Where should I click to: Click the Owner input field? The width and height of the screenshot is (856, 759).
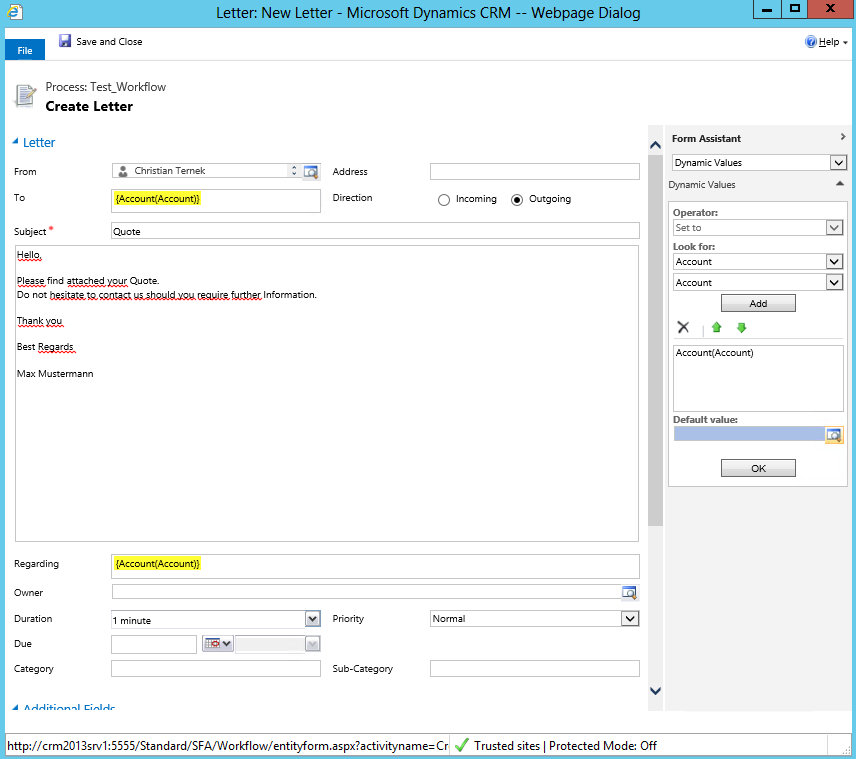(366, 592)
